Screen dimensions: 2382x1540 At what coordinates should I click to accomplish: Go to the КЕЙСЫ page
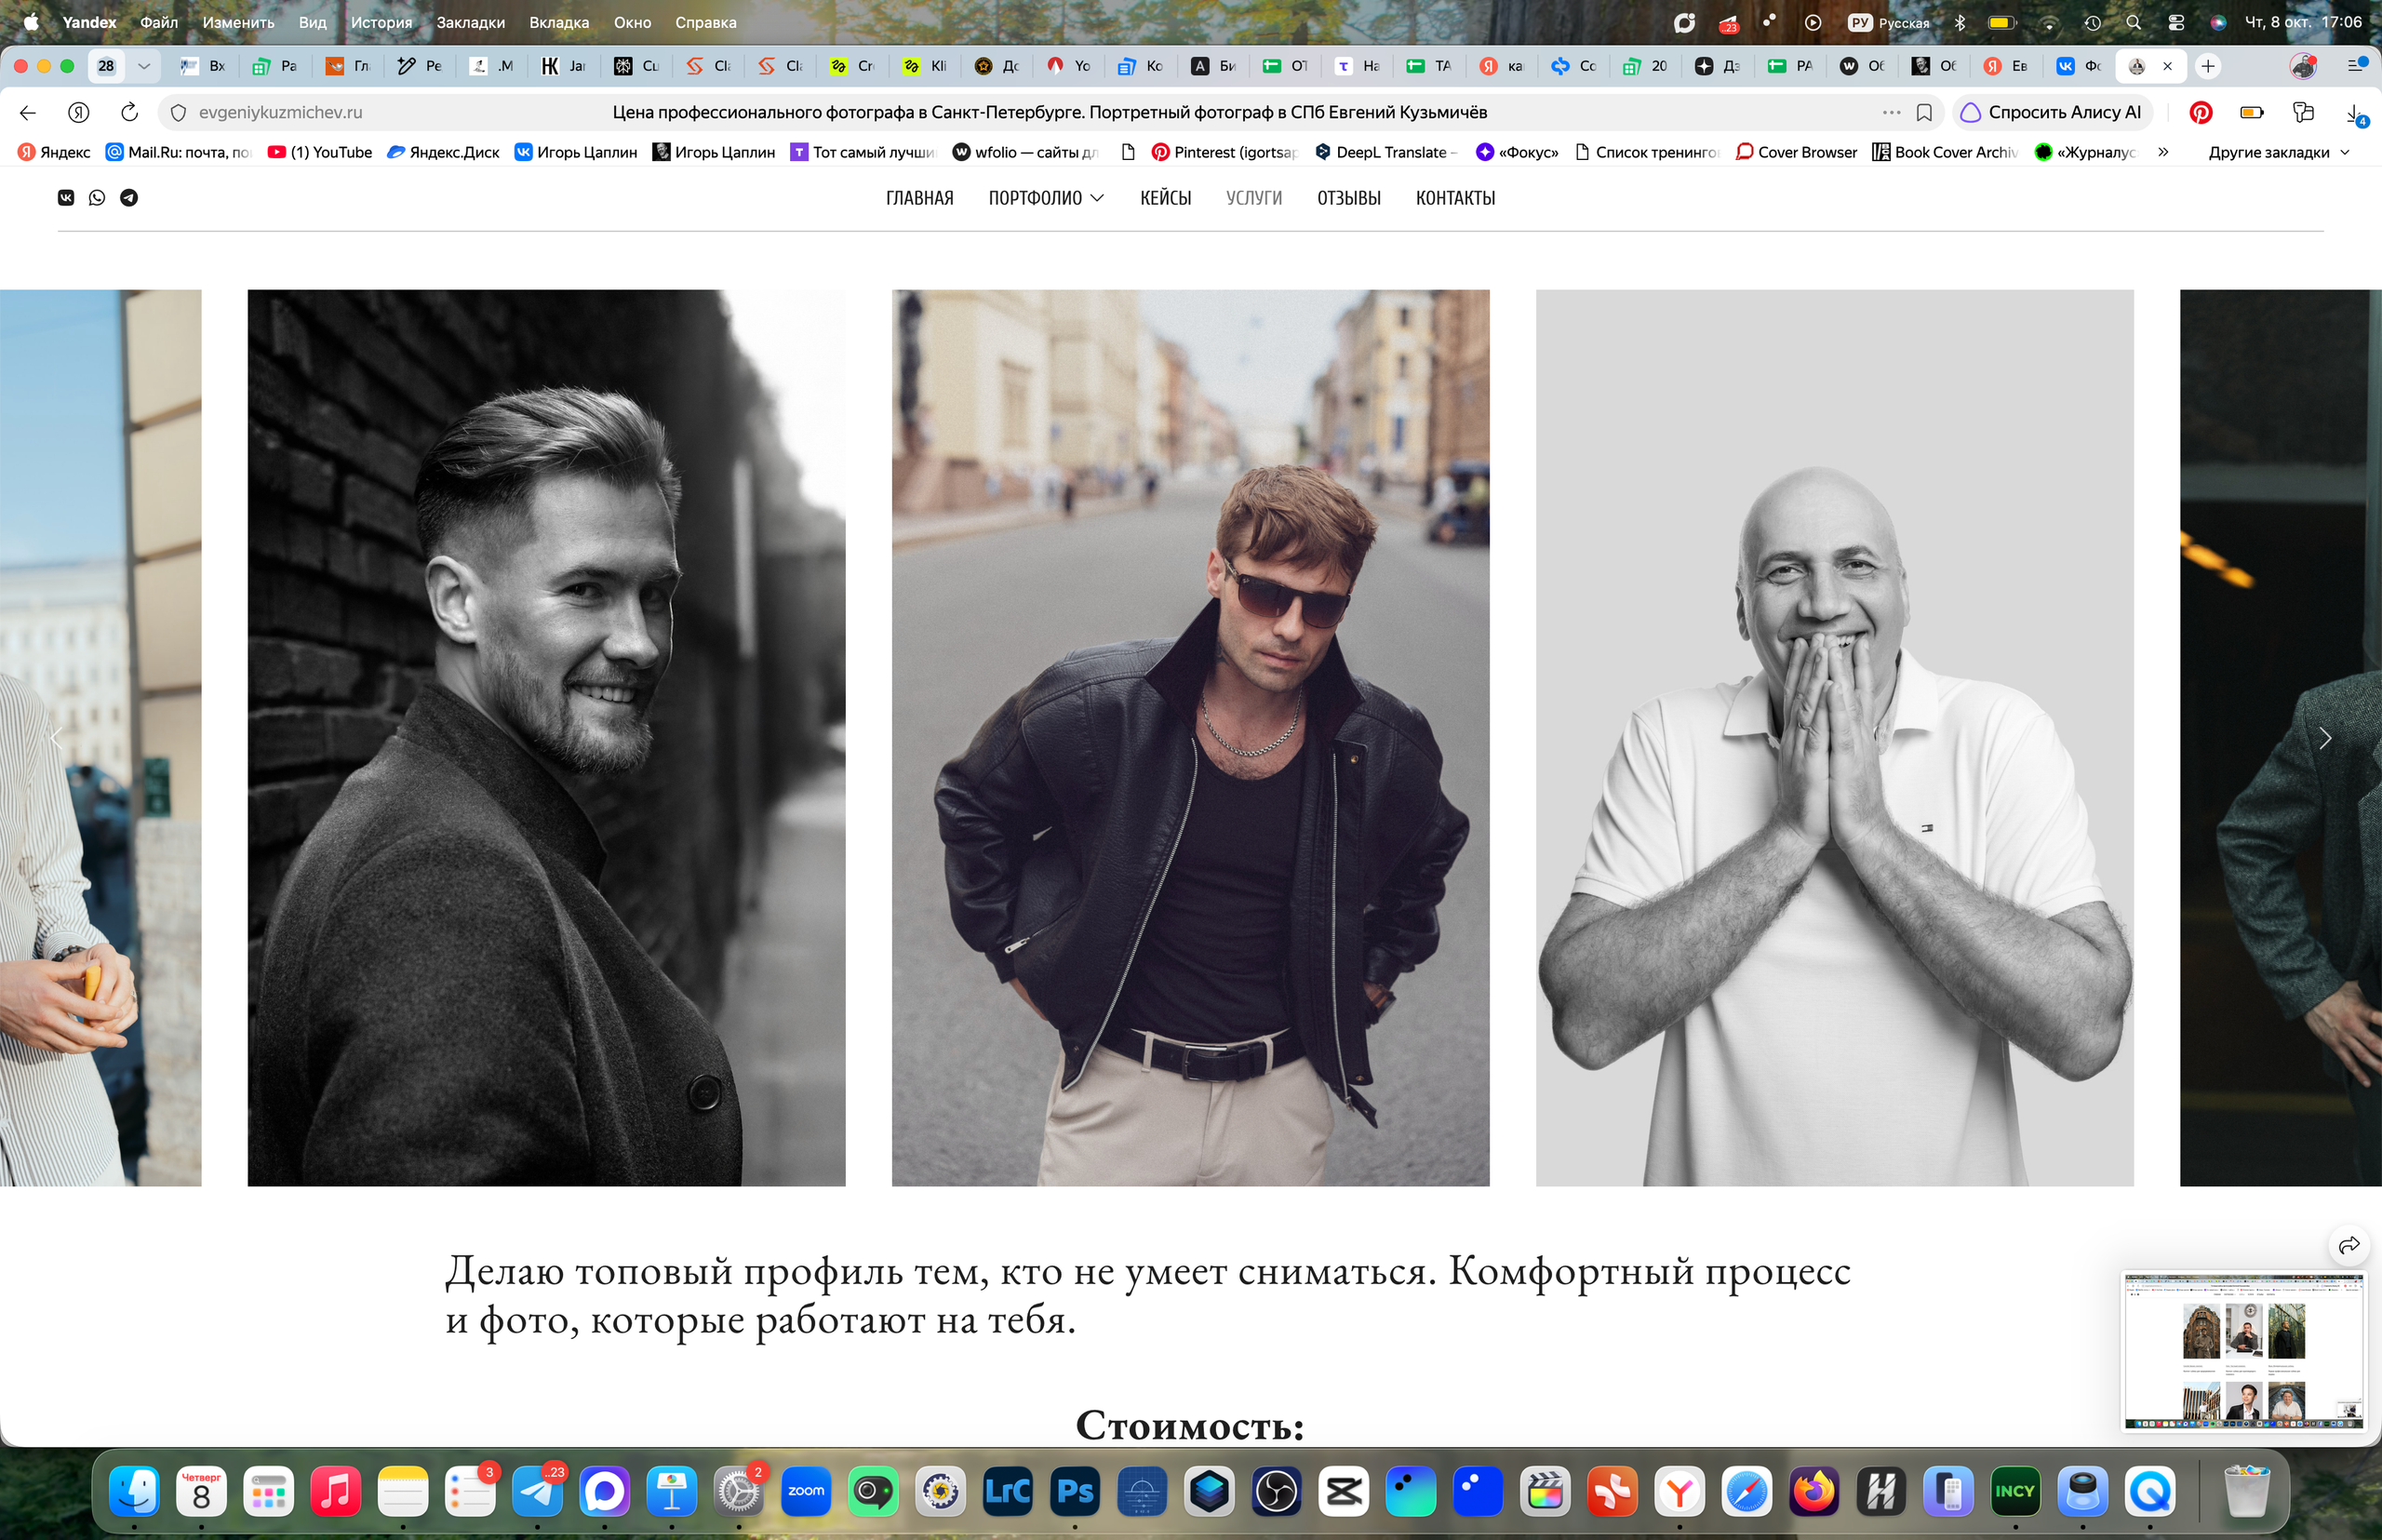pyautogui.click(x=1165, y=198)
